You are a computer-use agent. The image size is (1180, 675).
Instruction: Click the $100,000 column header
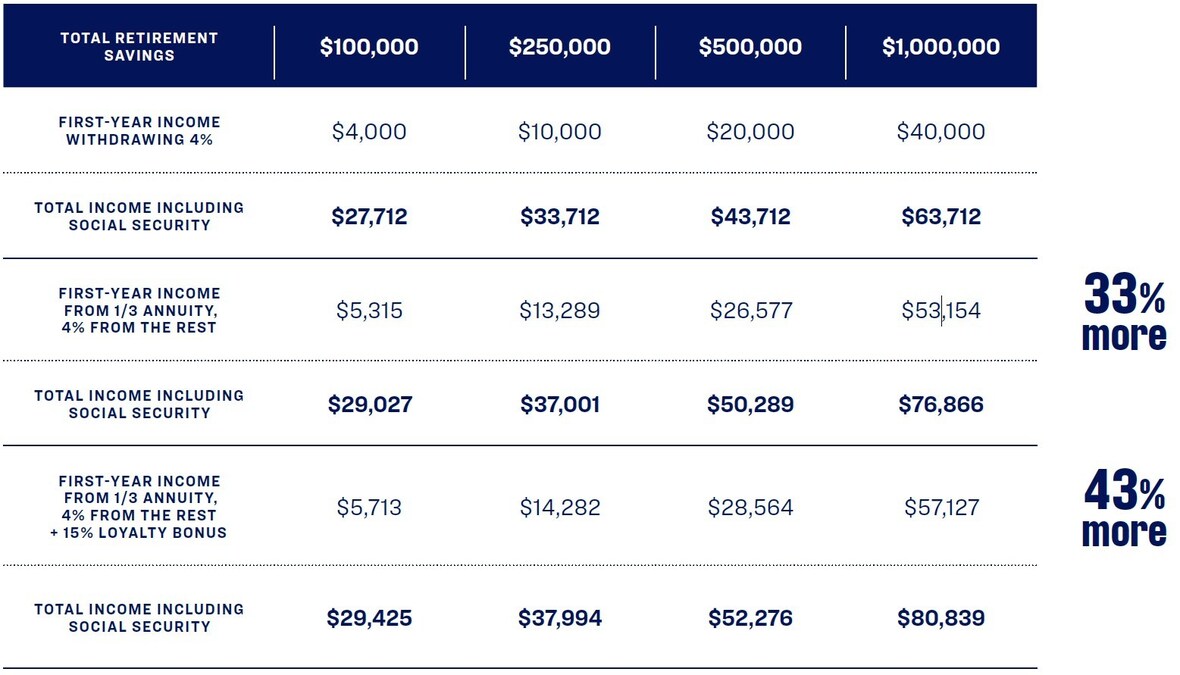coord(369,47)
